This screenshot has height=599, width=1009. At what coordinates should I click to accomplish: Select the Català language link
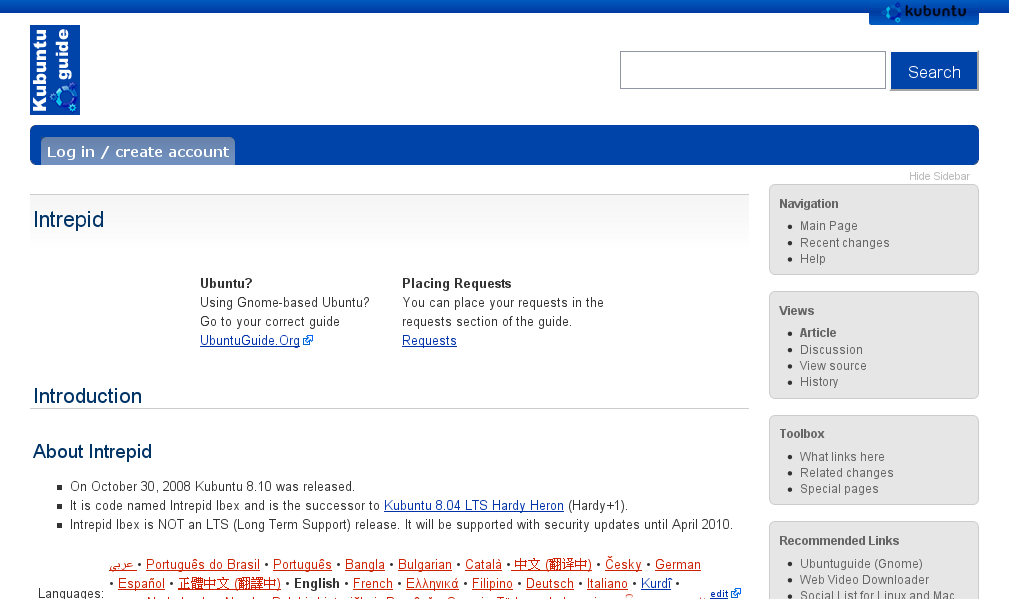pyautogui.click(x=483, y=564)
